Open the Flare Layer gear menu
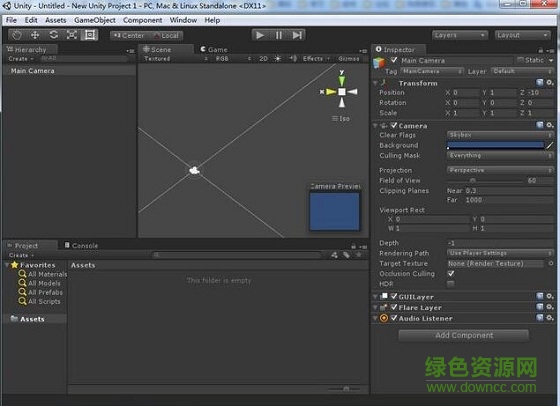Image resolution: width=560 pixels, height=406 pixels. (x=550, y=307)
